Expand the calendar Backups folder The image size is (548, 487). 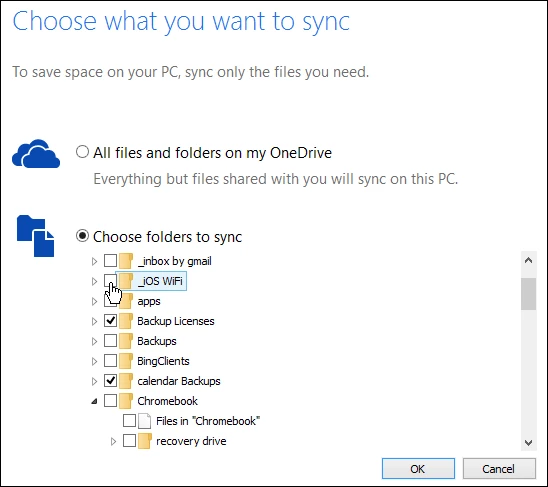94,381
